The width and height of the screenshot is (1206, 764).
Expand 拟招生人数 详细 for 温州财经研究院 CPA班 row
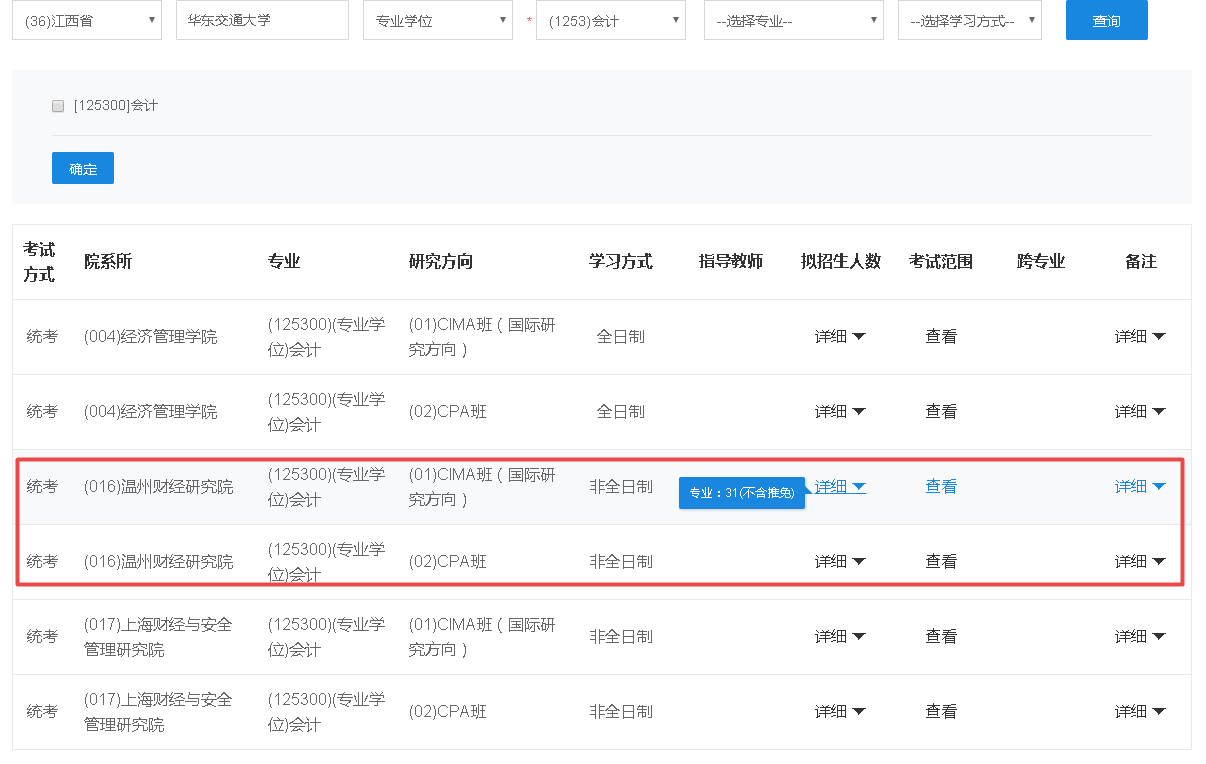[x=840, y=562]
